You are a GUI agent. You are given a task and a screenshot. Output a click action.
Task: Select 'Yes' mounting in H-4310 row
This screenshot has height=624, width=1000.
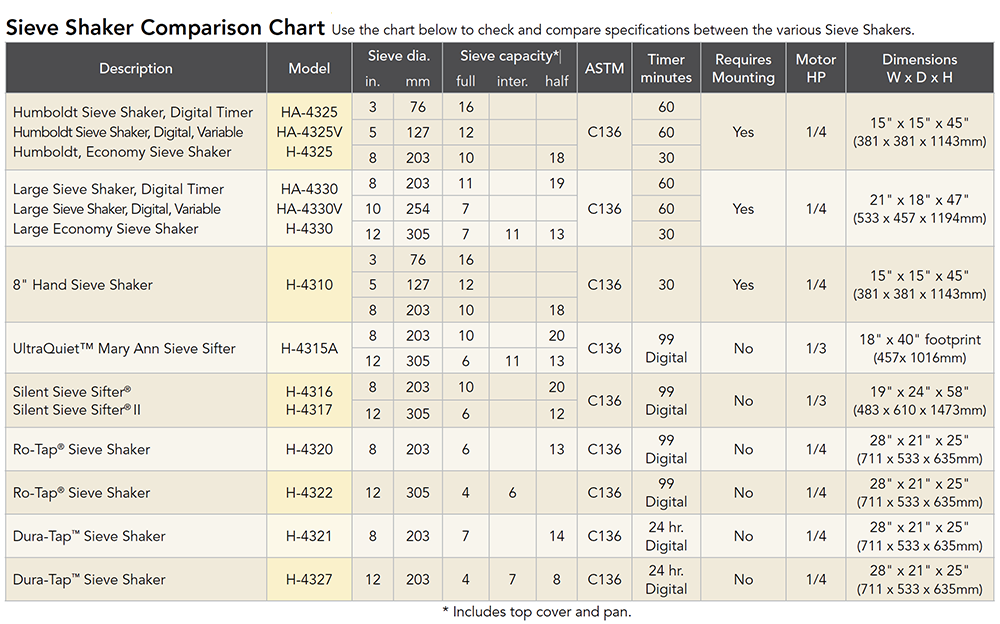743,285
